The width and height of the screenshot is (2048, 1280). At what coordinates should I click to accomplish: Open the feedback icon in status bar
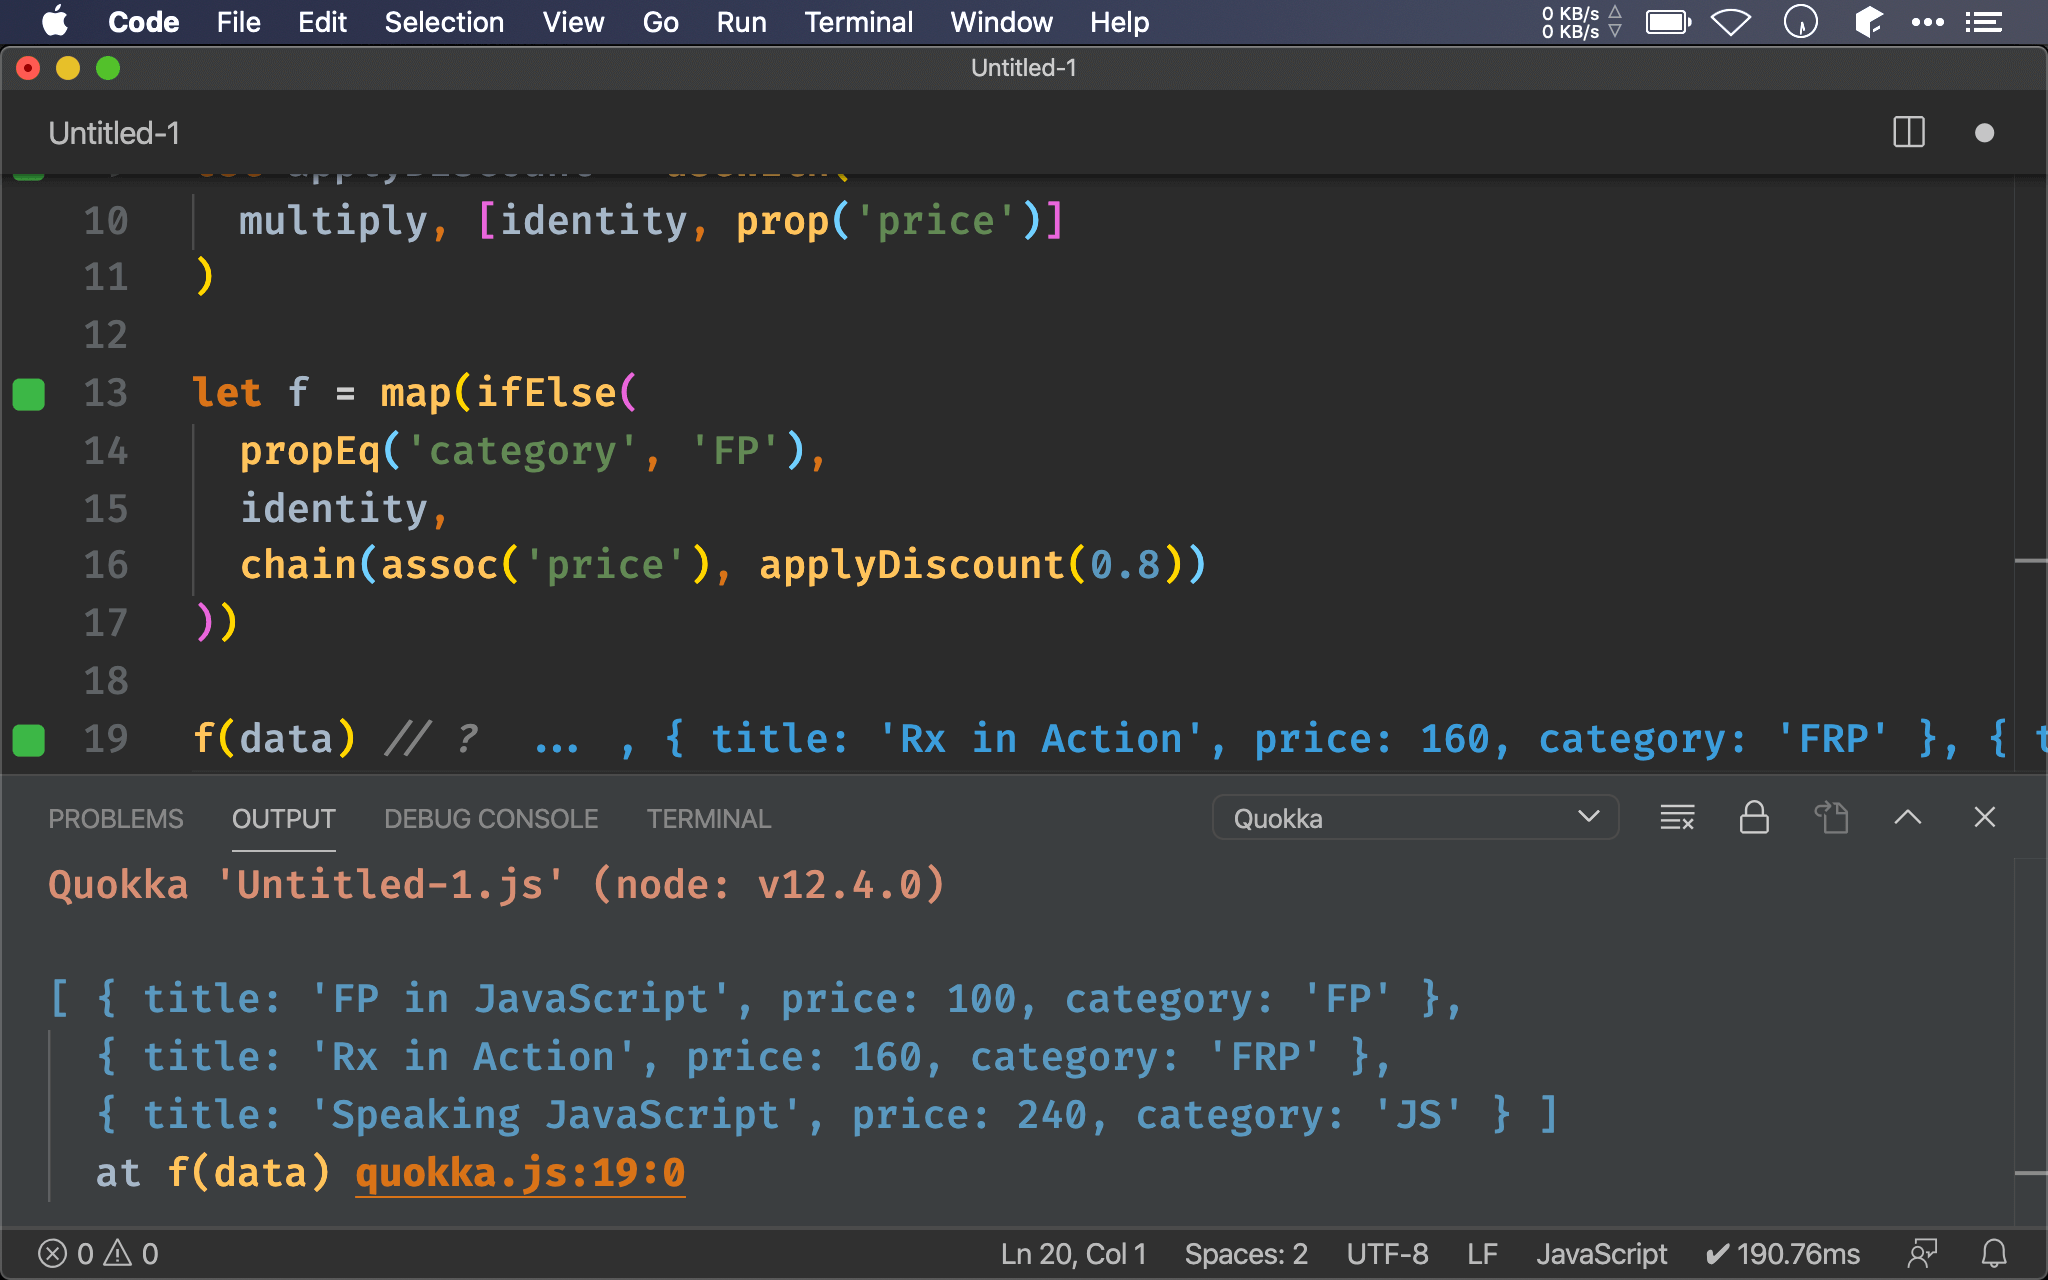(x=1922, y=1254)
